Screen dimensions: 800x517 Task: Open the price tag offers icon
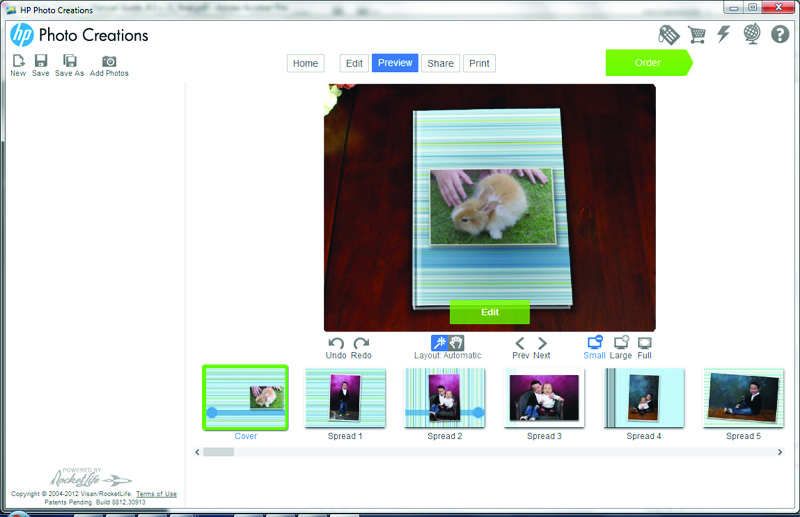click(668, 35)
